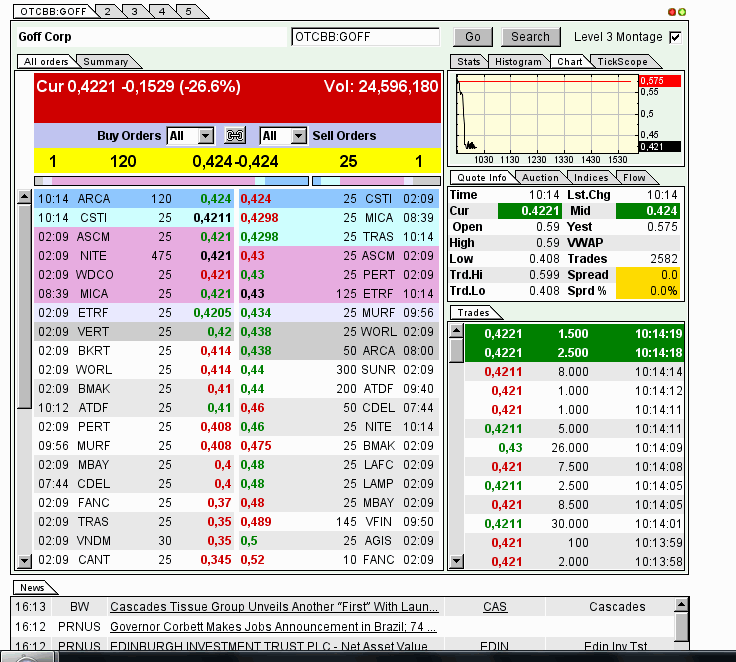The height and width of the screenshot is (662, 736).
Task: Click the Spread 0.0 yellow cell
Action: pyautogui.click(x=648, y=275)
